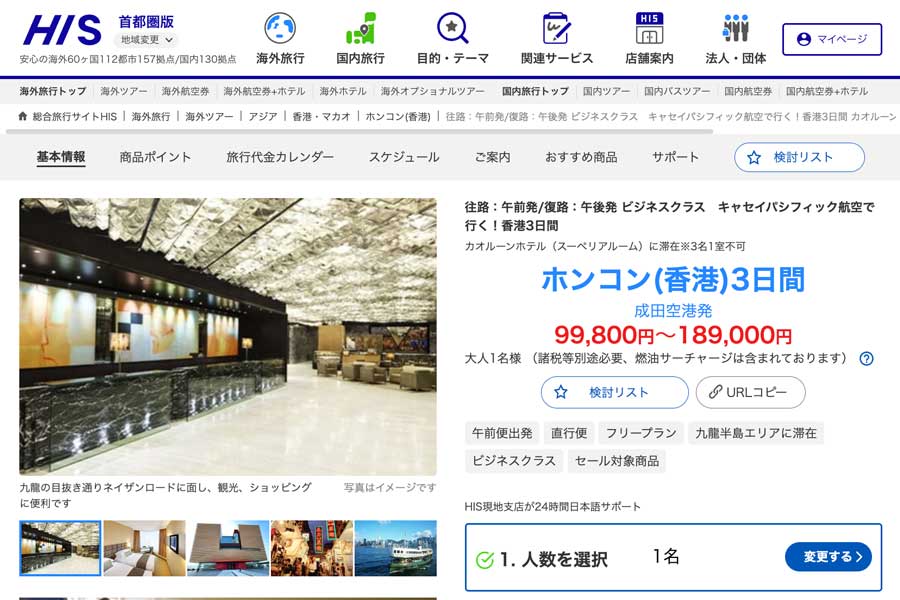Select the 基本情報 tab
This screenshot has width=900, height=600.
(61, 157)
